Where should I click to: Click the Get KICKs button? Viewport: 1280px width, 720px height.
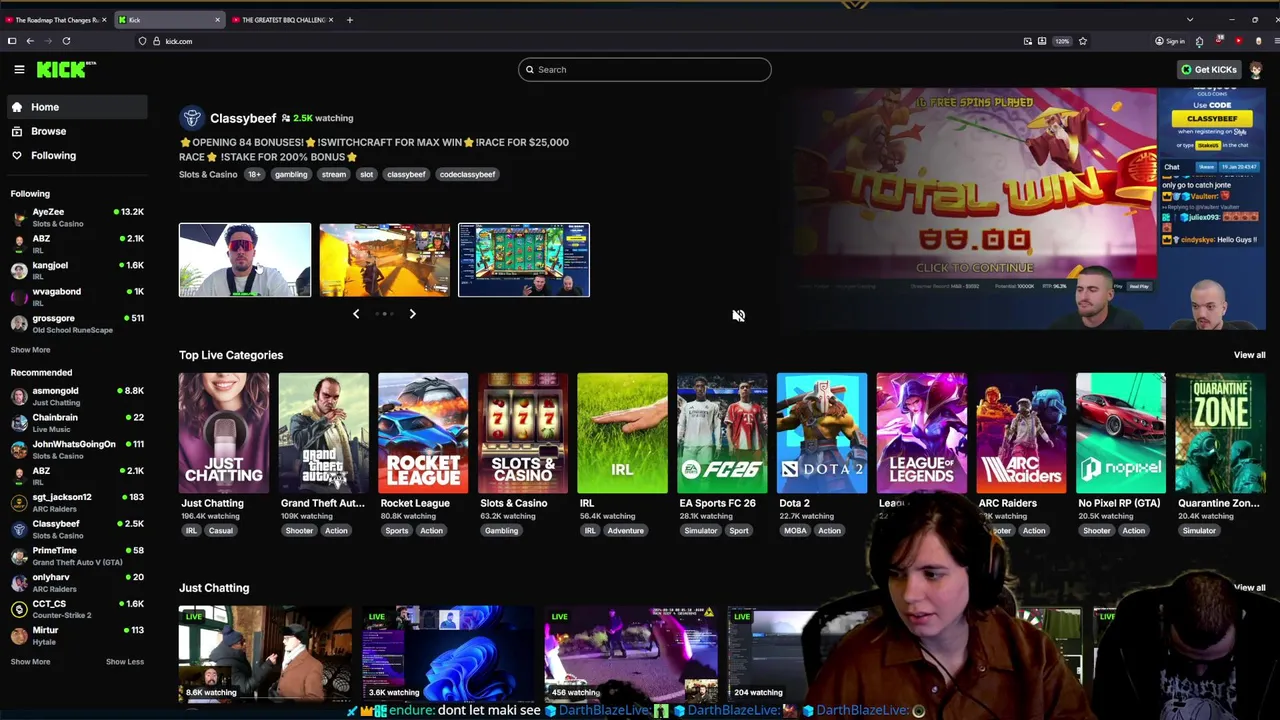coord(1209,69)
